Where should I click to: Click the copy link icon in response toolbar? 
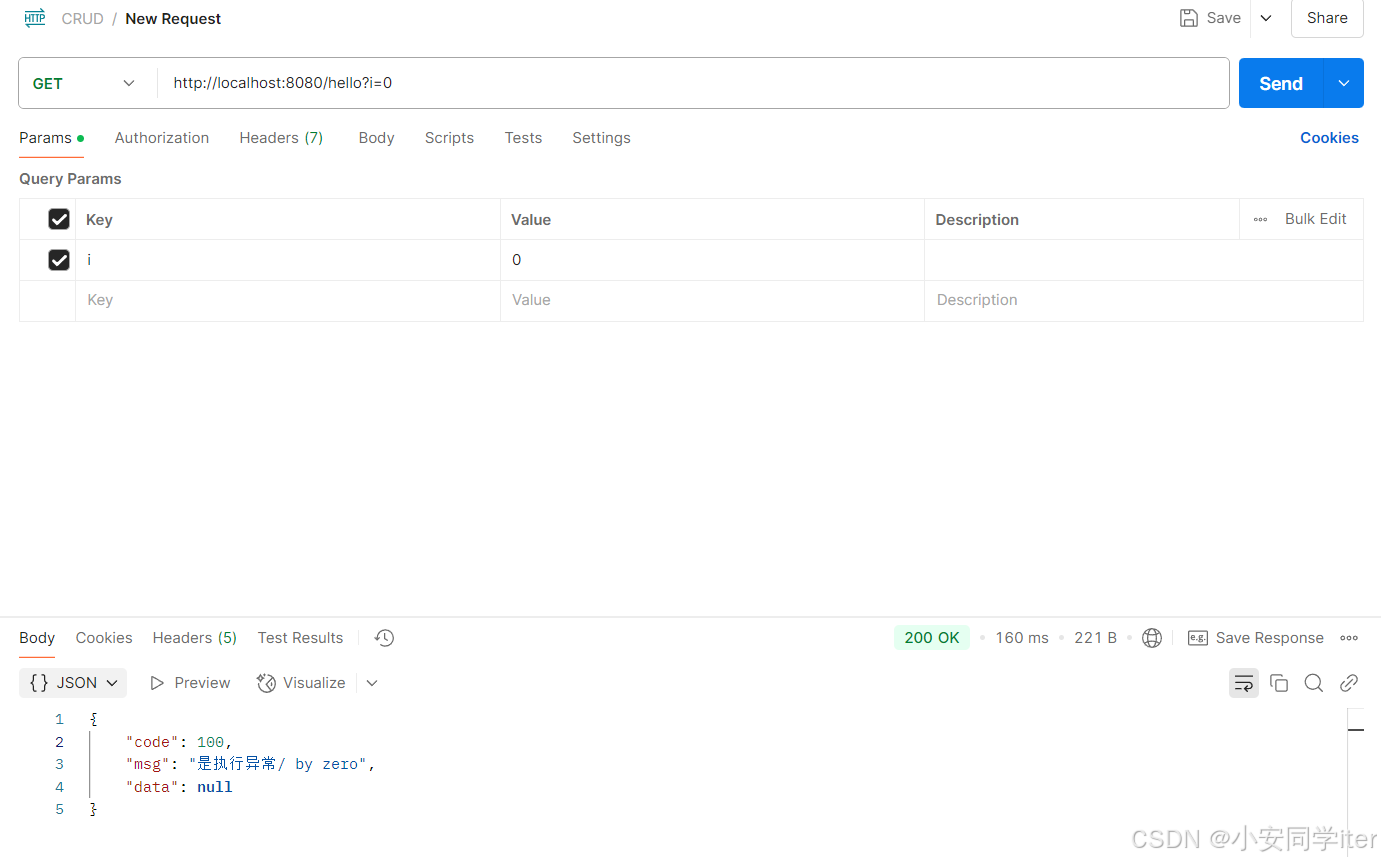(1349, 683)
